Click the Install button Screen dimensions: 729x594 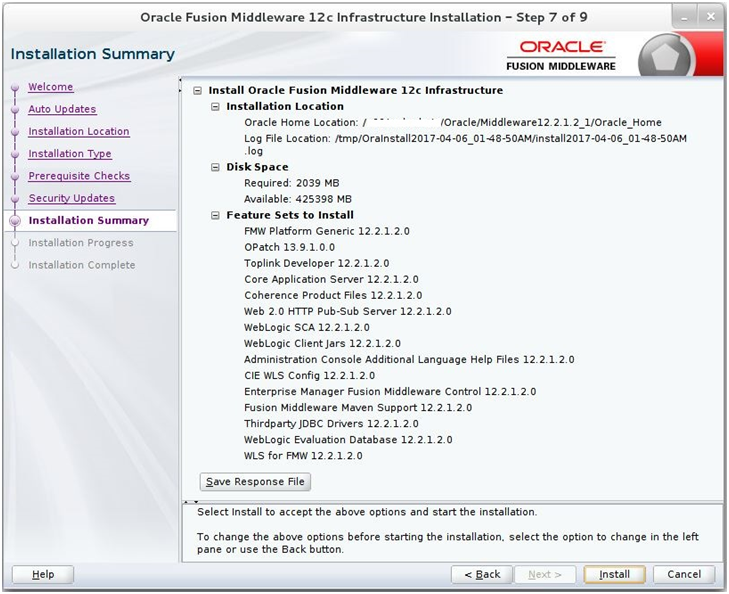[x=614, y=574]
